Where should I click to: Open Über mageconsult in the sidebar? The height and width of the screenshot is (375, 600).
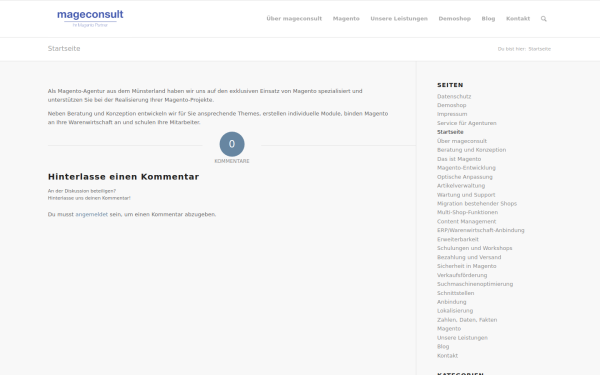coord(462,141)
